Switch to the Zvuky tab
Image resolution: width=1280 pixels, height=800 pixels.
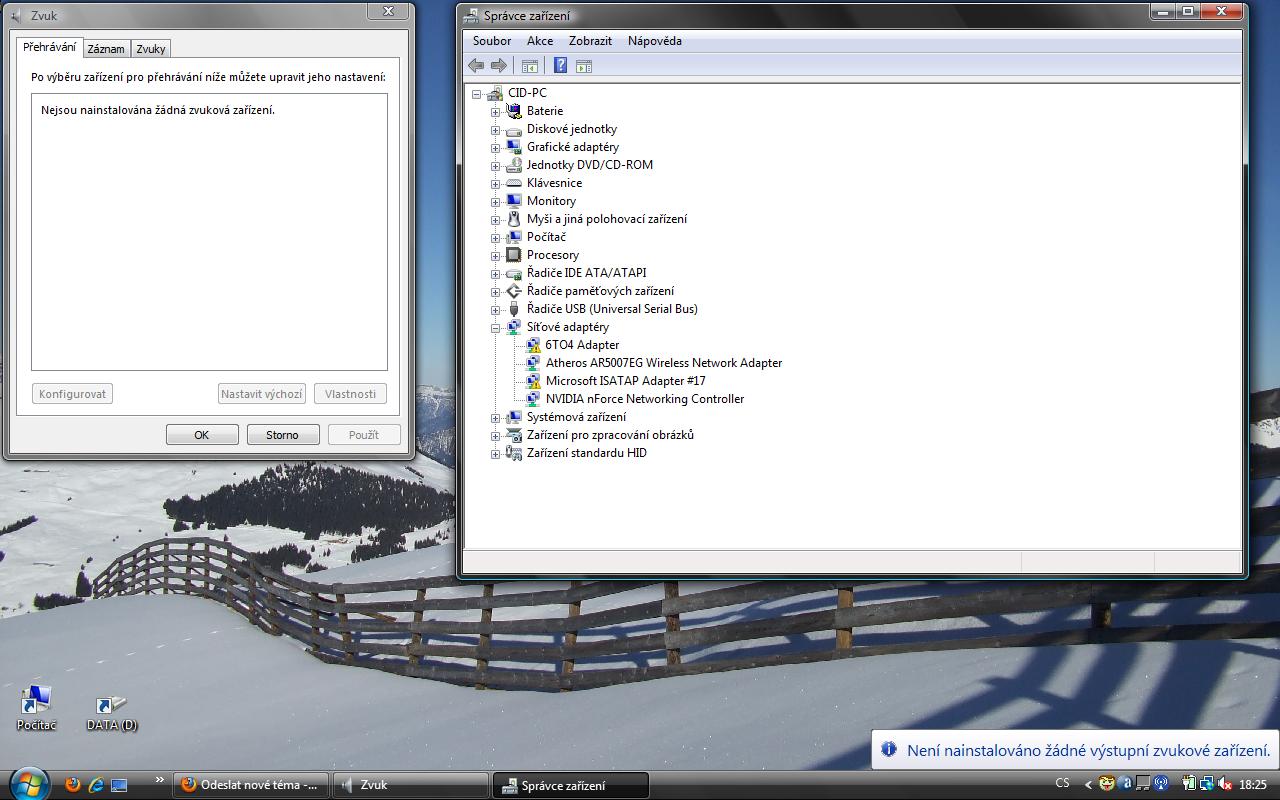point(151,49)
